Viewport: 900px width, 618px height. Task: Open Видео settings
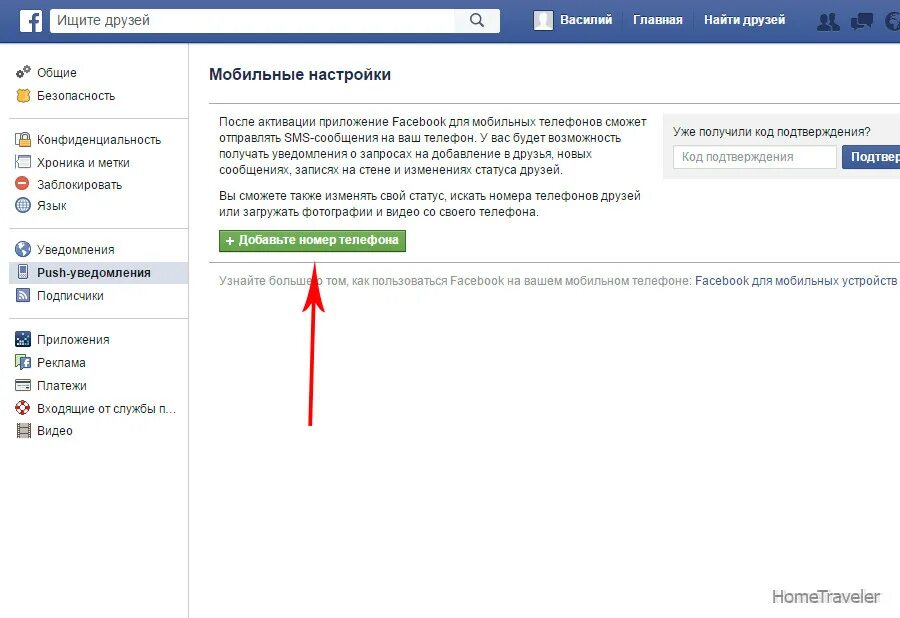click(x=55, y=431)
